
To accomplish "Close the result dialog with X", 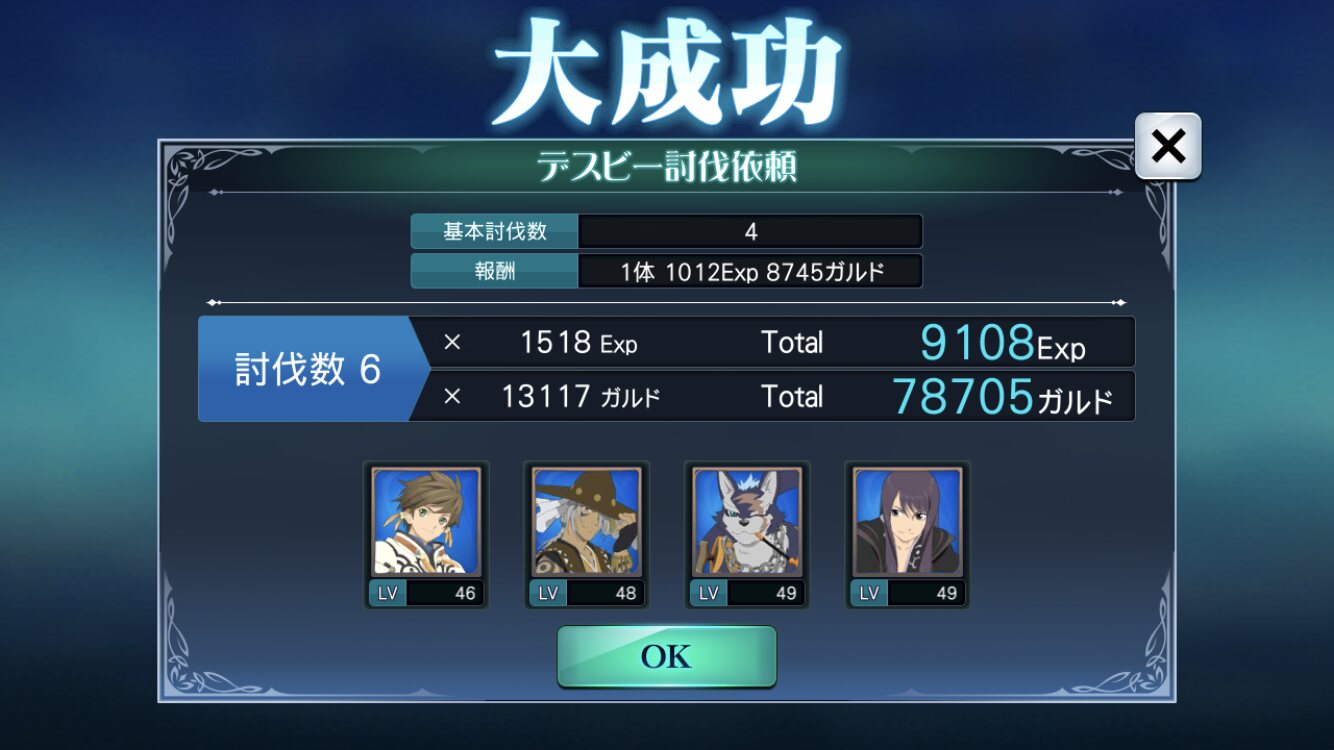I will [x=1168, y=146].
